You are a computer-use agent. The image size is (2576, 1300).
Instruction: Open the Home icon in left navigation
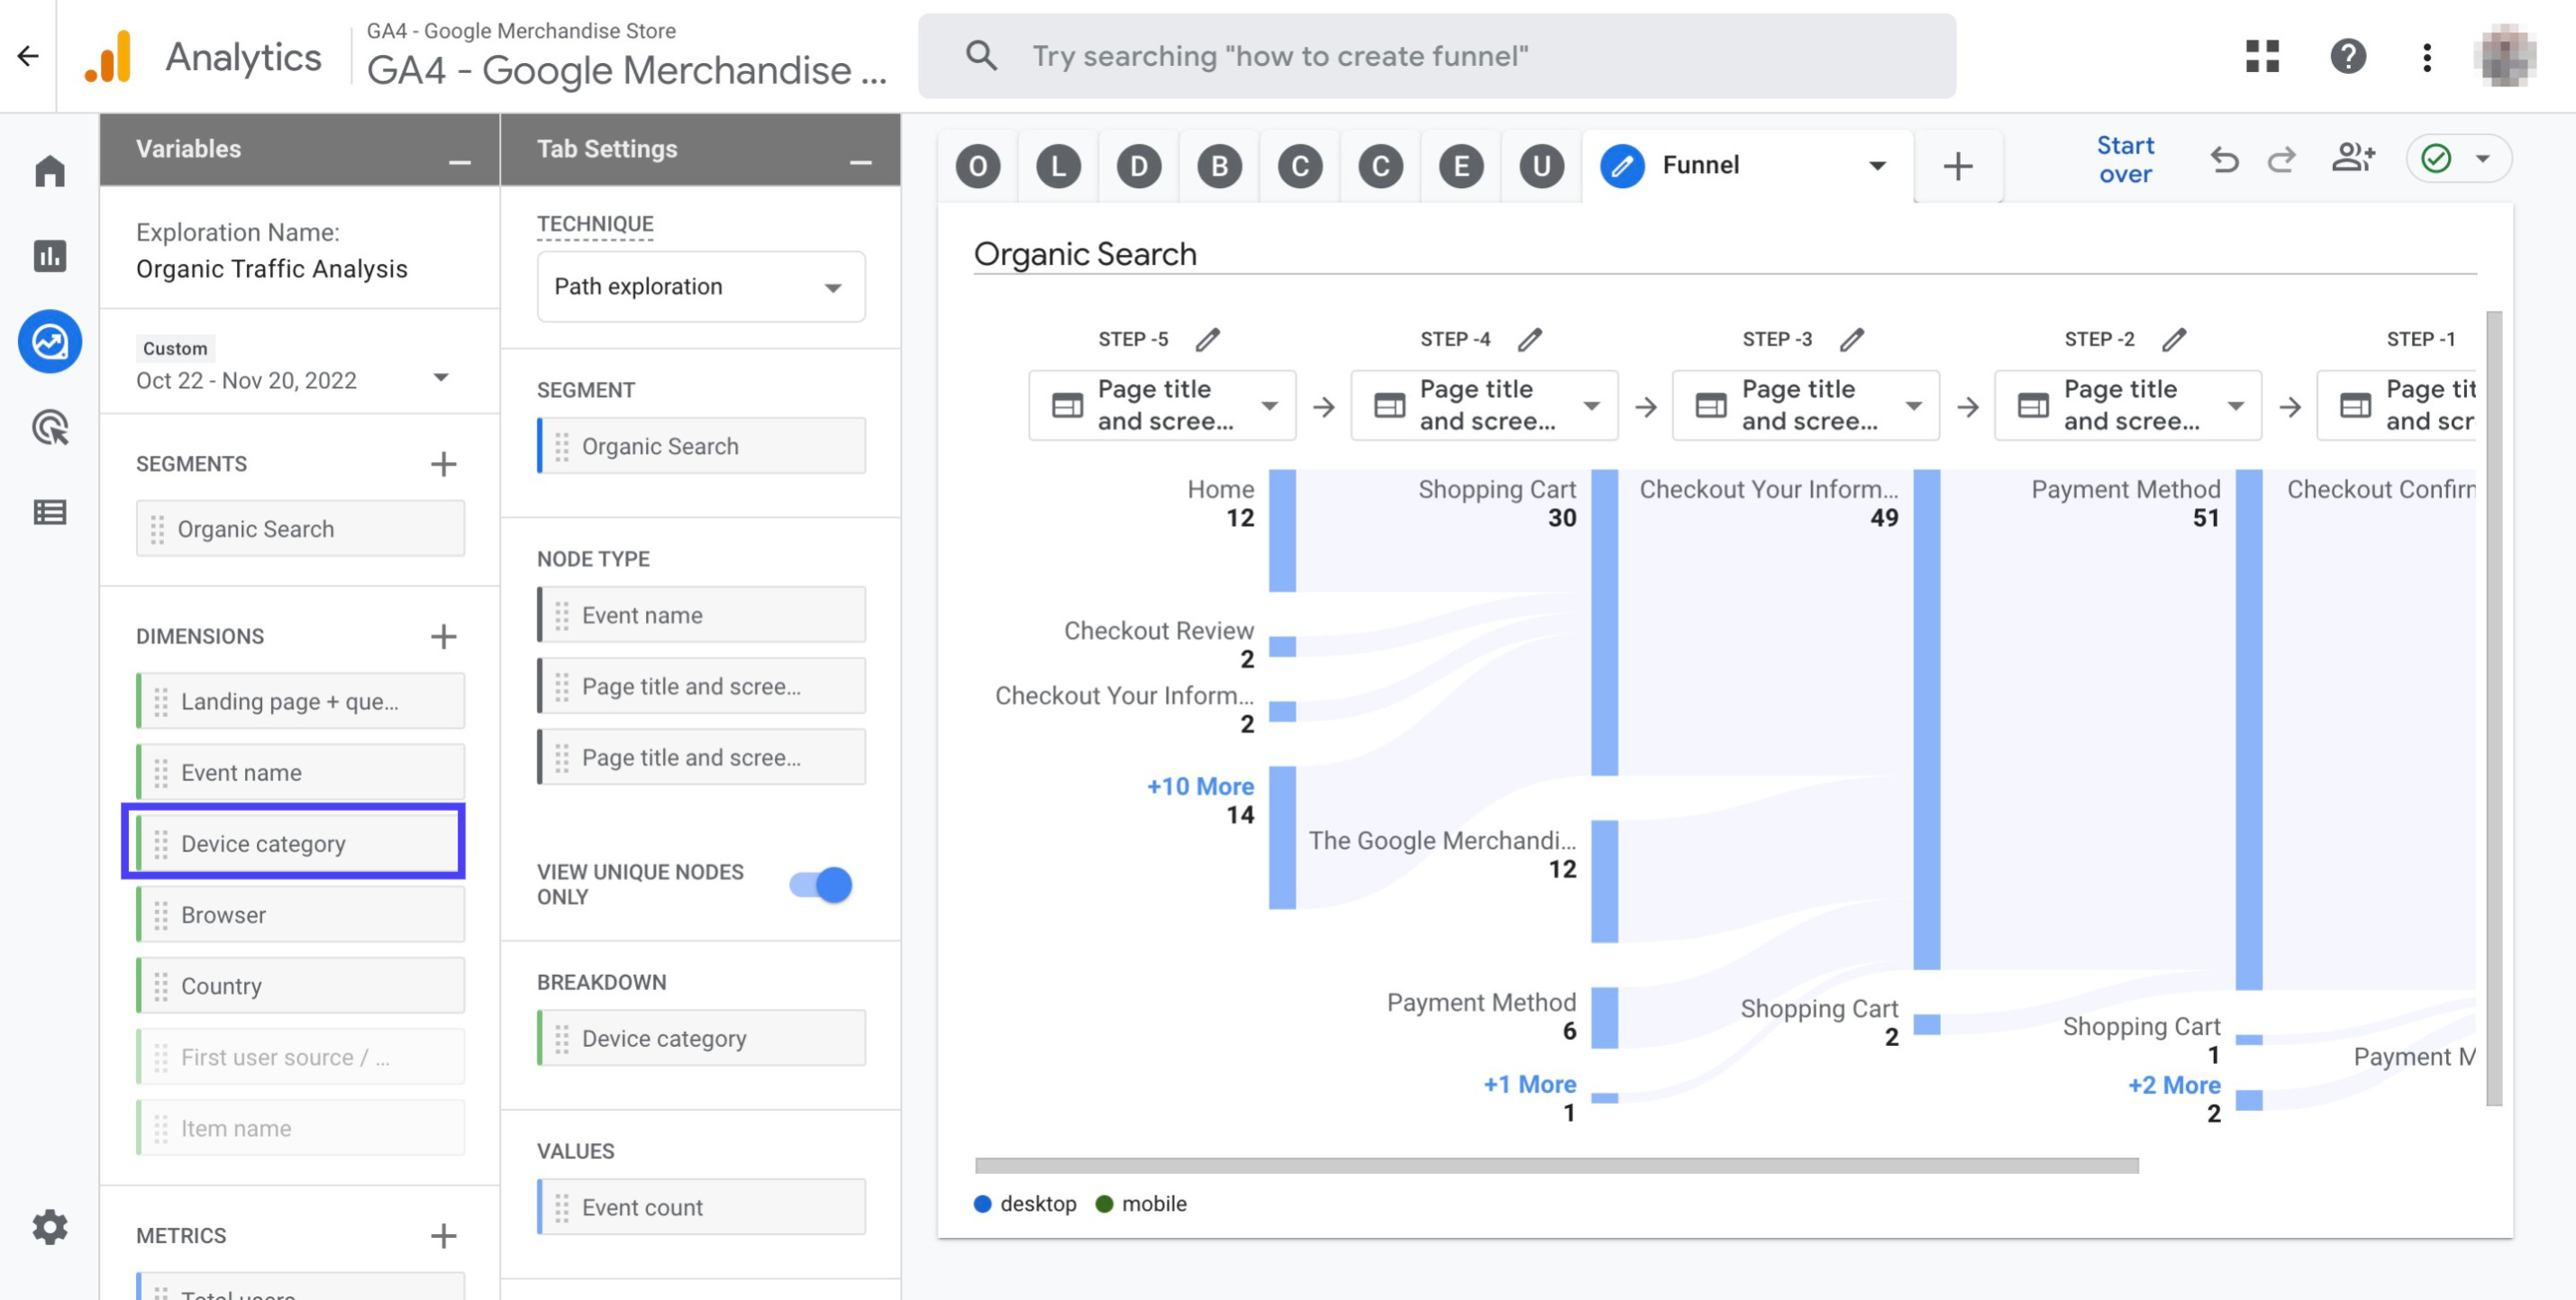coord(50,171)
